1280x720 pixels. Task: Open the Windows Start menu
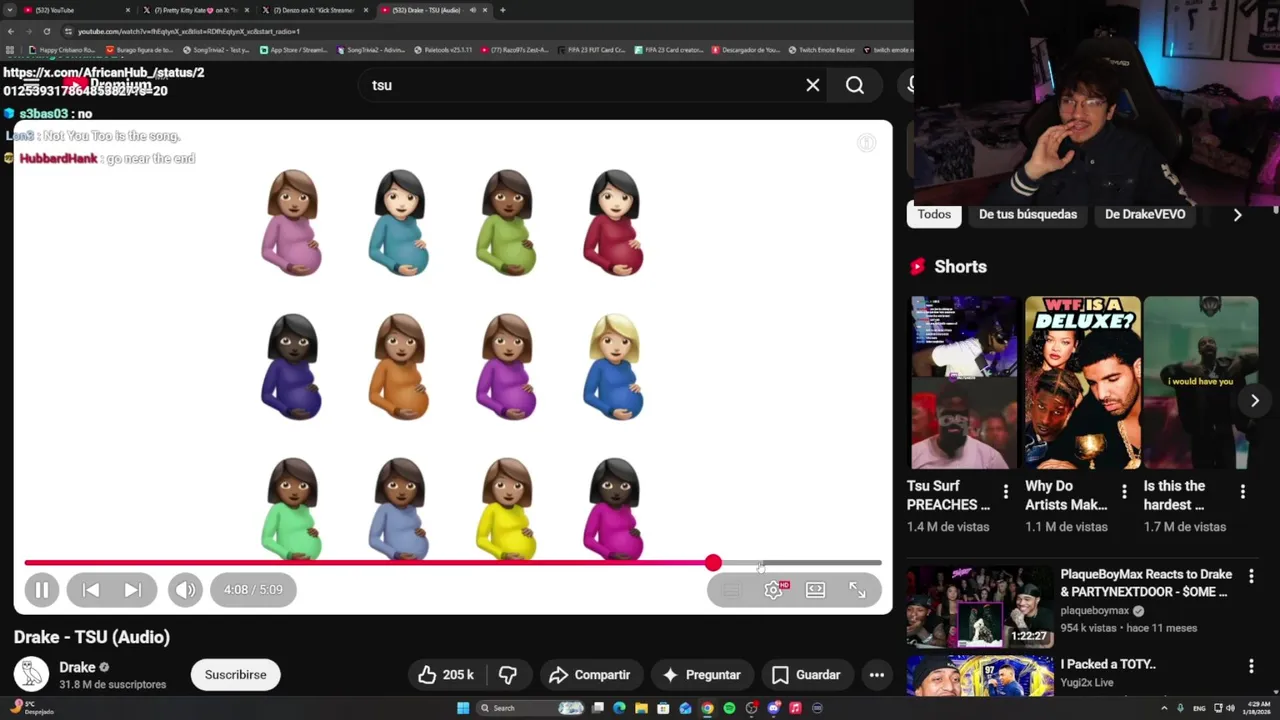[x=463, y=708]
